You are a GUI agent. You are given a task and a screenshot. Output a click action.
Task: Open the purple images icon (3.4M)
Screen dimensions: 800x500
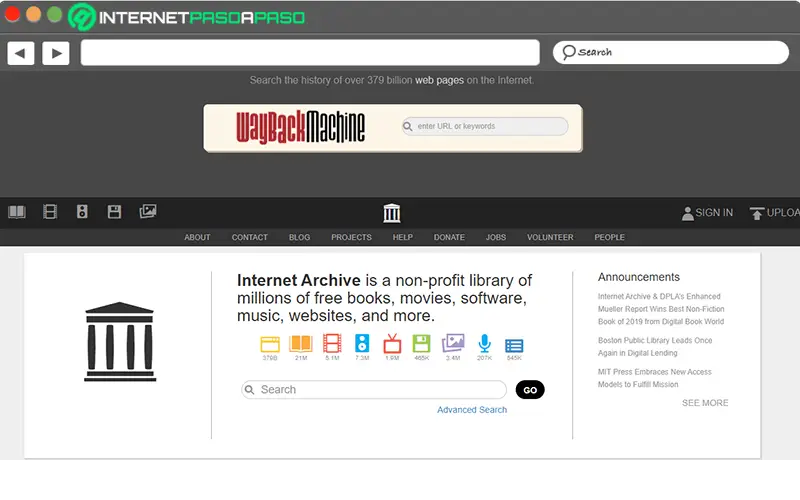click(x=453, y=343)
